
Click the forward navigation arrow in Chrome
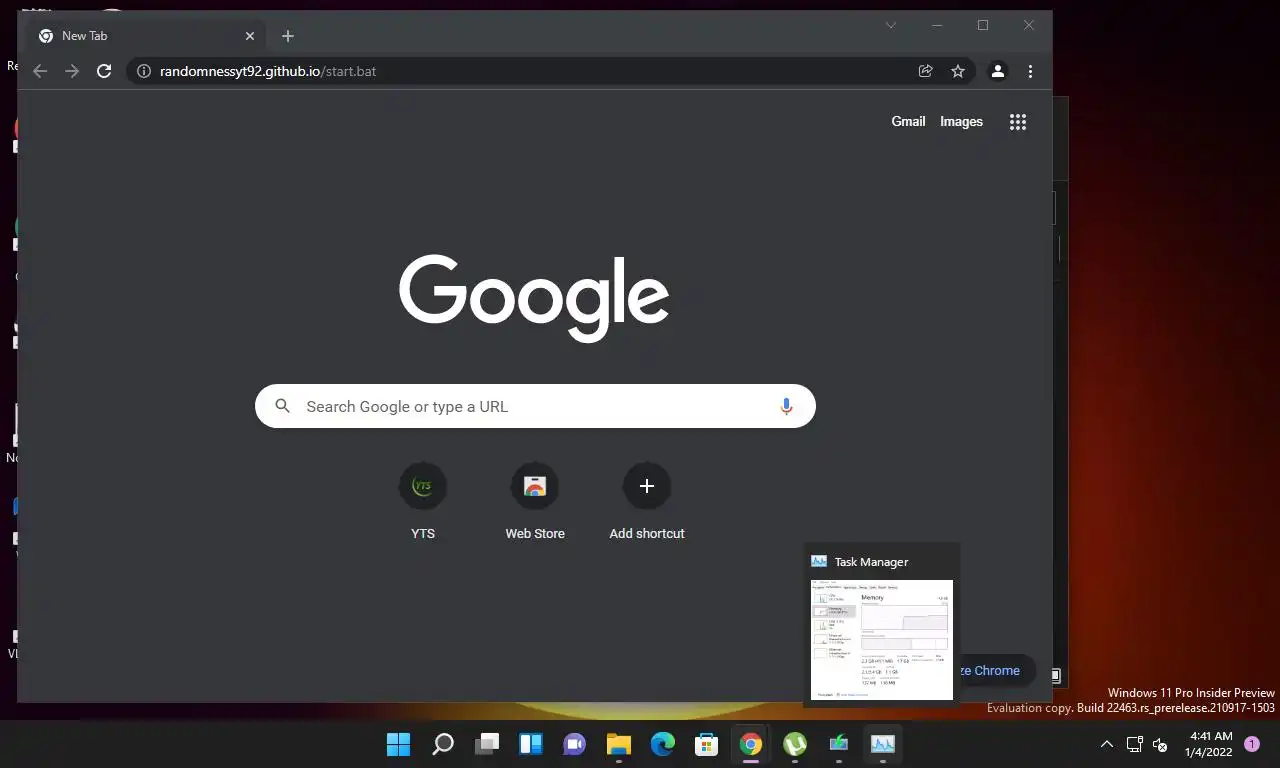(72, 71)
